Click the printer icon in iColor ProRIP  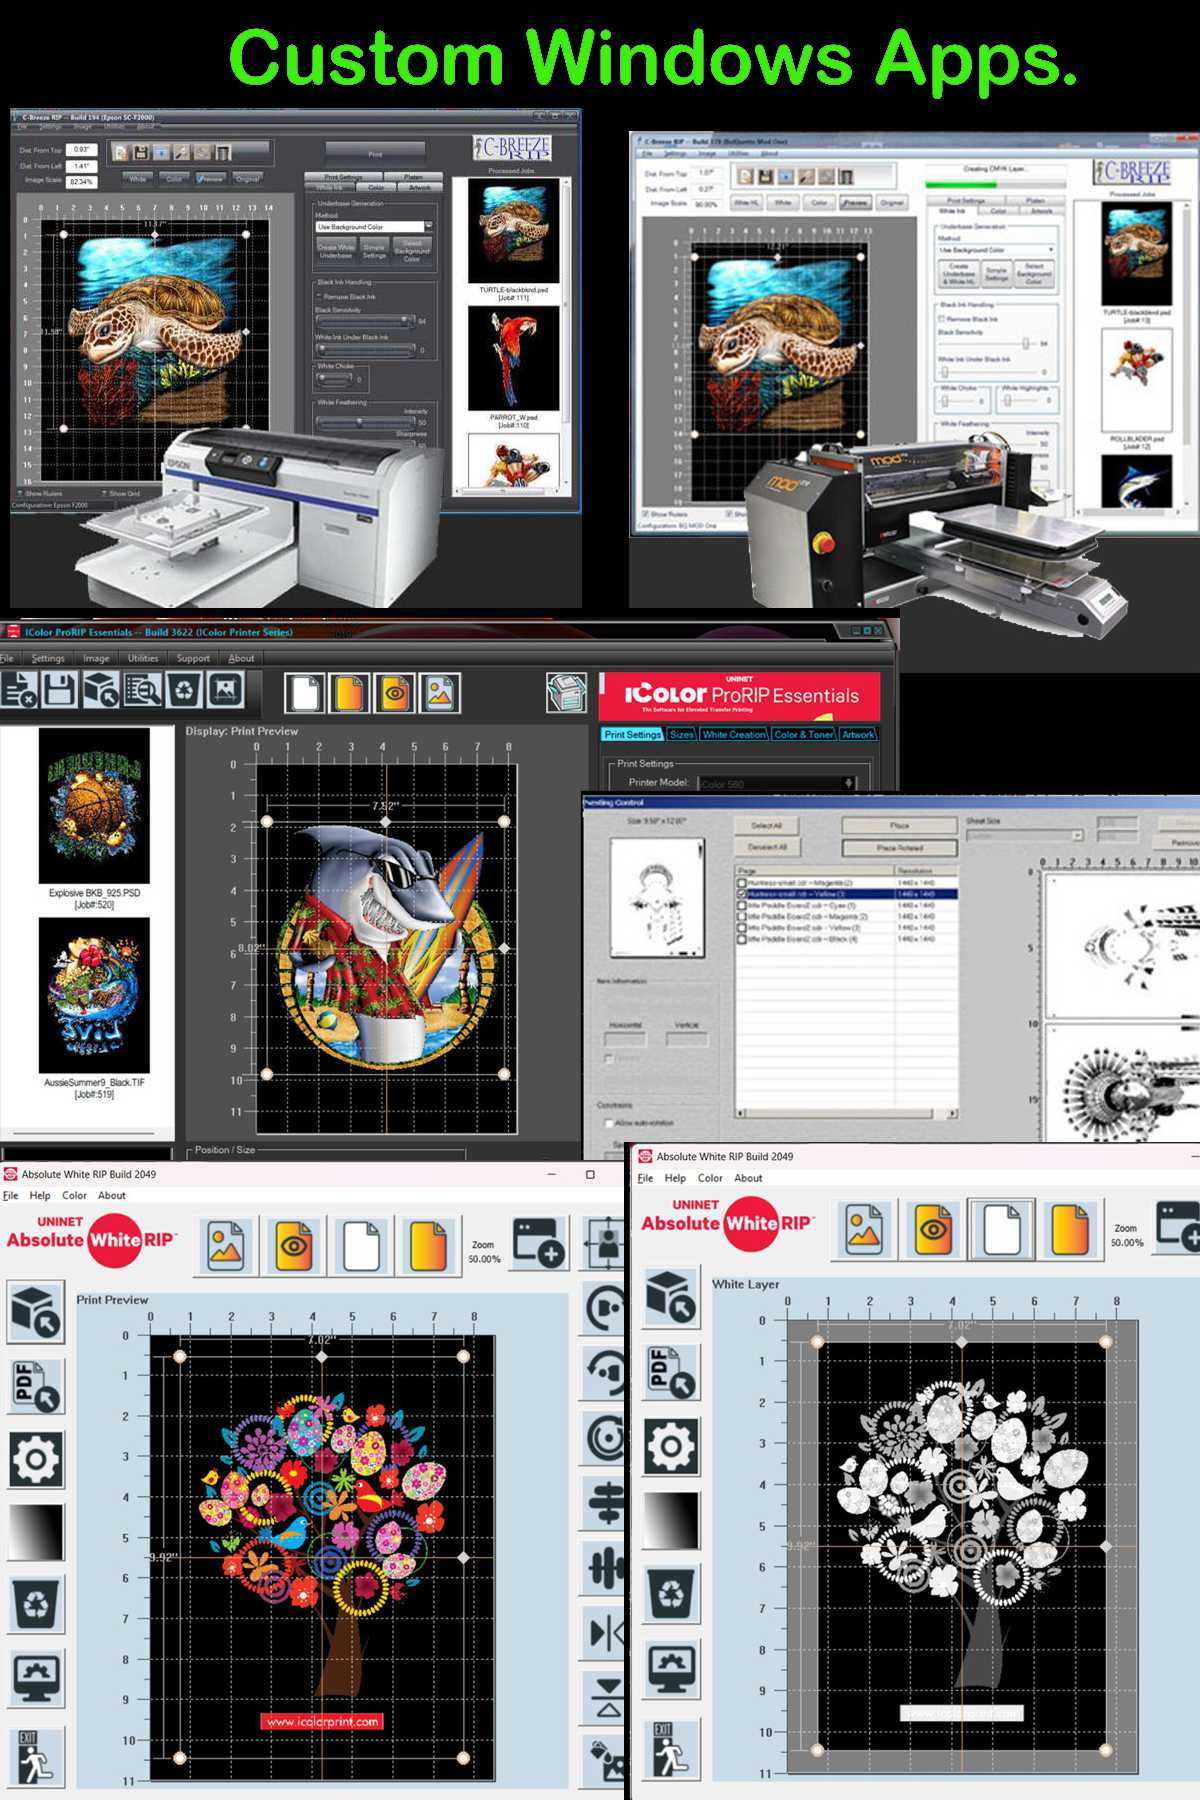click(566, 693)
